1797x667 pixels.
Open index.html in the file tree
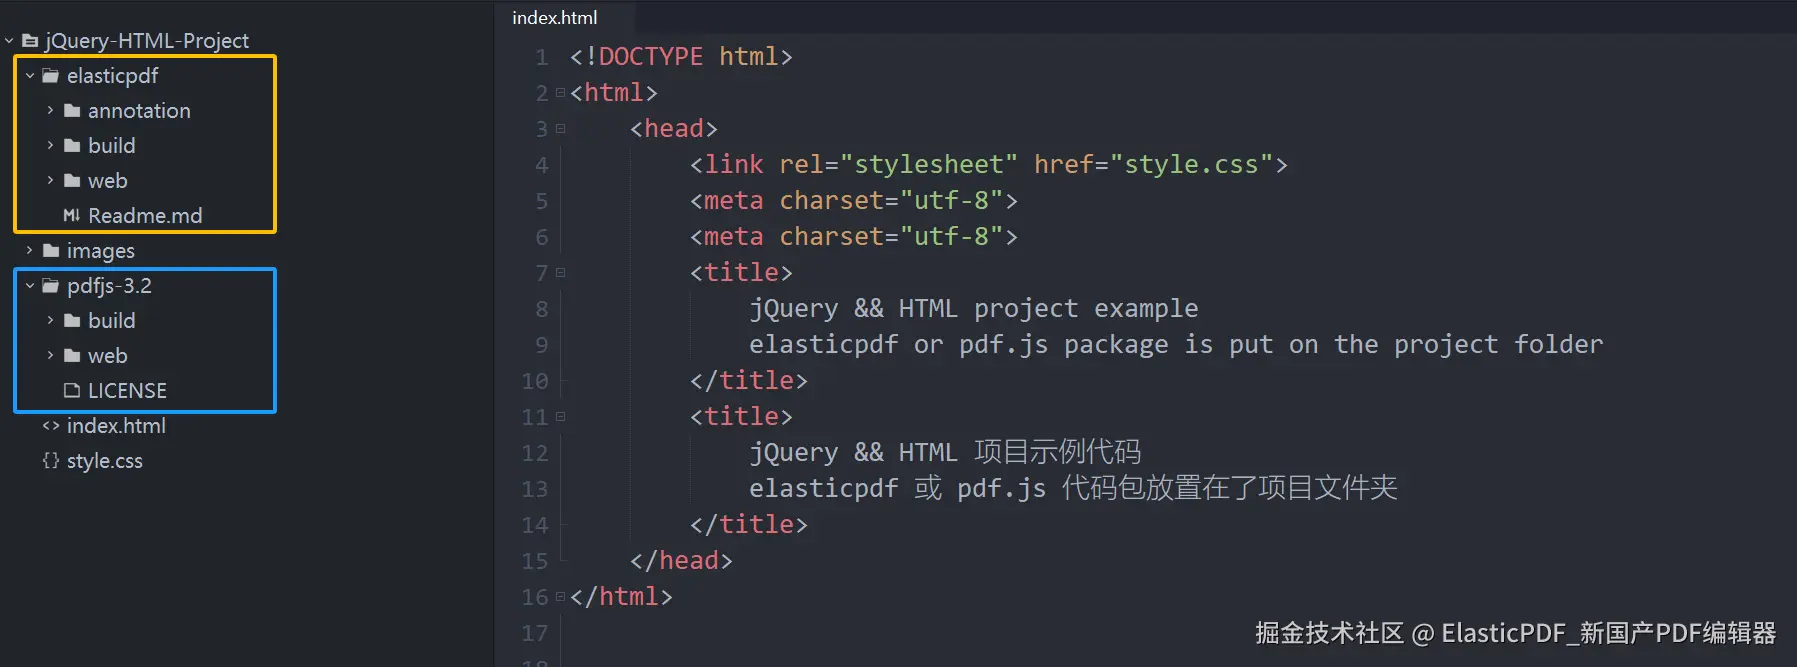pos(116,426)
